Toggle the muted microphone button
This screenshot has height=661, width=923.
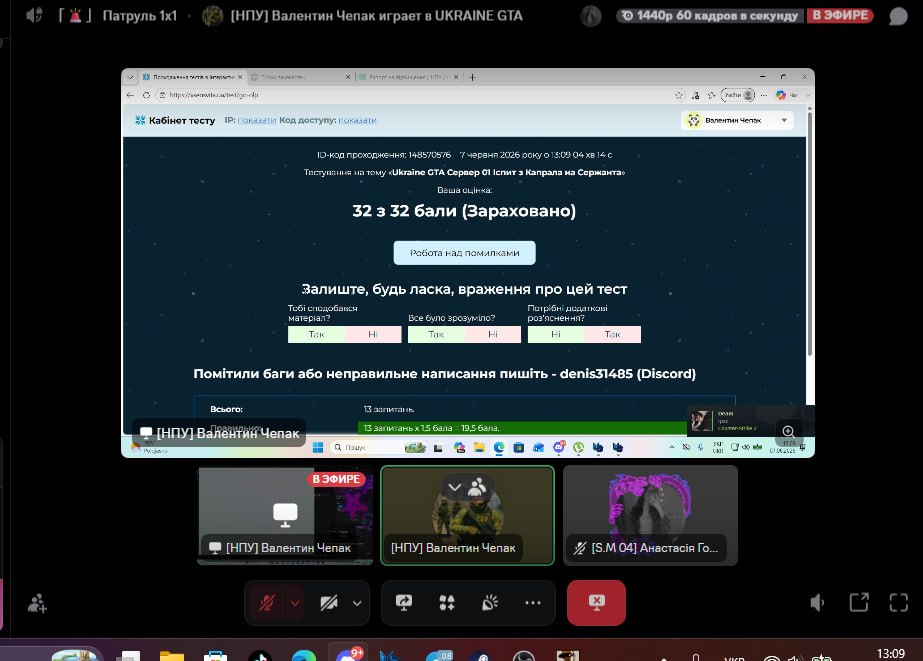pyautogui.click(x=267, y=603)
